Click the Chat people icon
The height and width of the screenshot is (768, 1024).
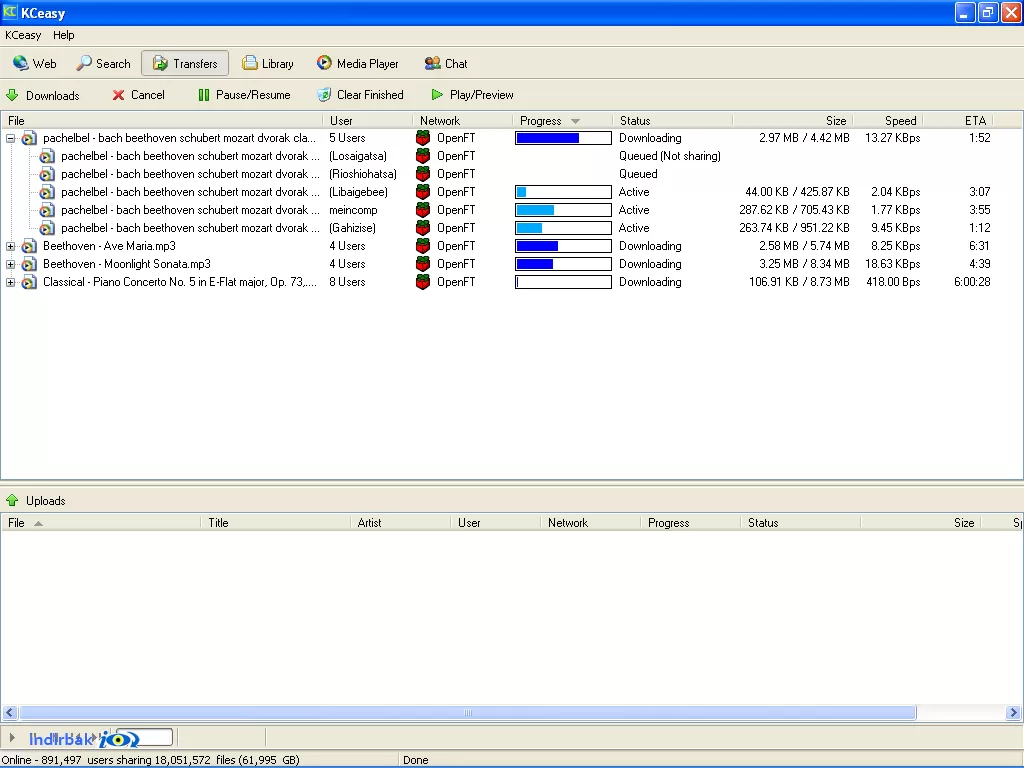pyautogui.click(x=432, y=63)
